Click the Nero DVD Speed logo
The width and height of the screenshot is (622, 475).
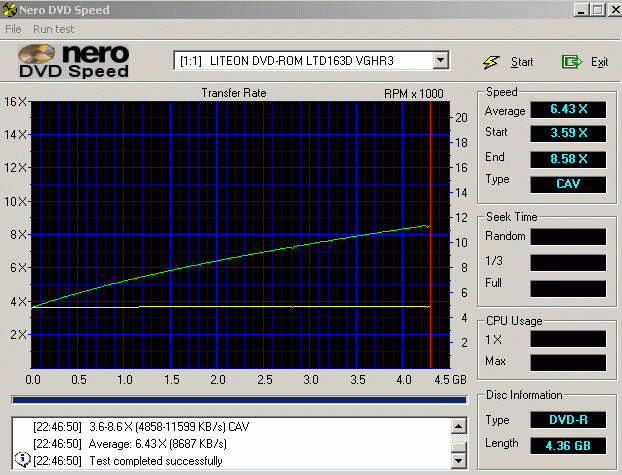coord(74,61)
